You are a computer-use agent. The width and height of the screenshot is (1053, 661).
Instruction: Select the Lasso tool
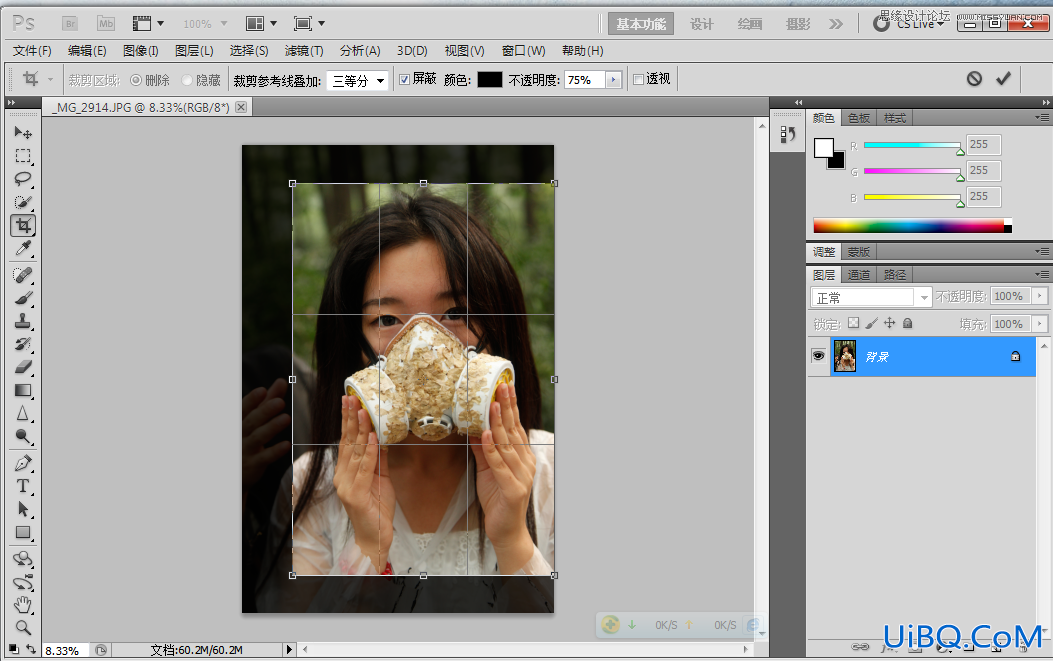(23, 179)
